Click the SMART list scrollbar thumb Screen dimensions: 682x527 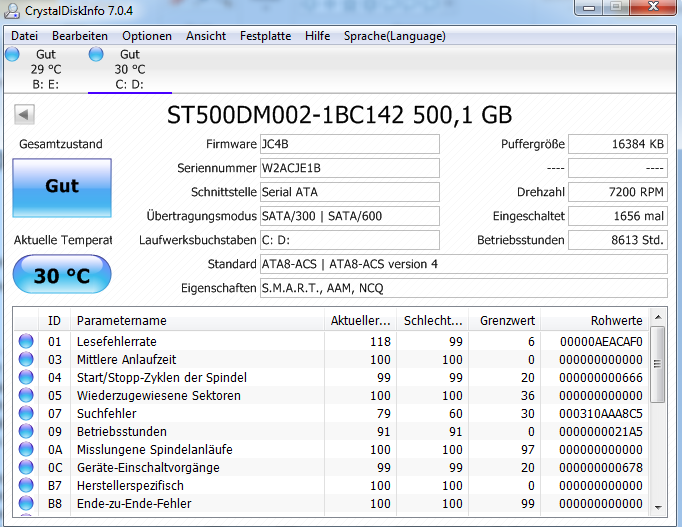[658, 364]
